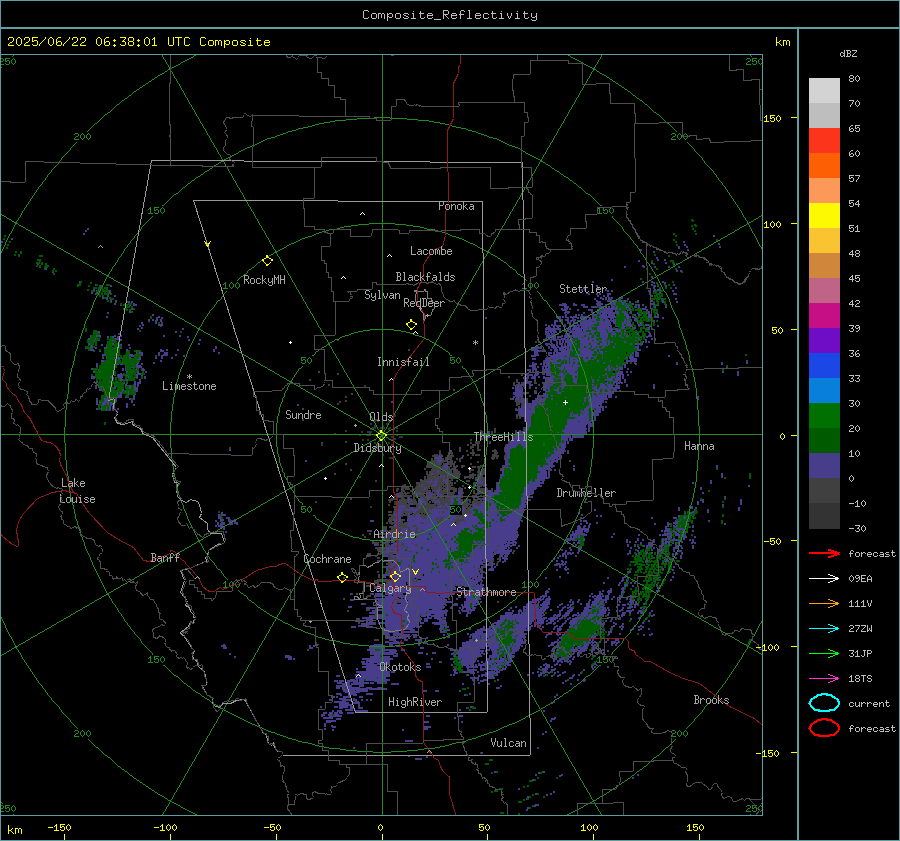
Task: Click the Blackfalds label
Action: point(425,277)
